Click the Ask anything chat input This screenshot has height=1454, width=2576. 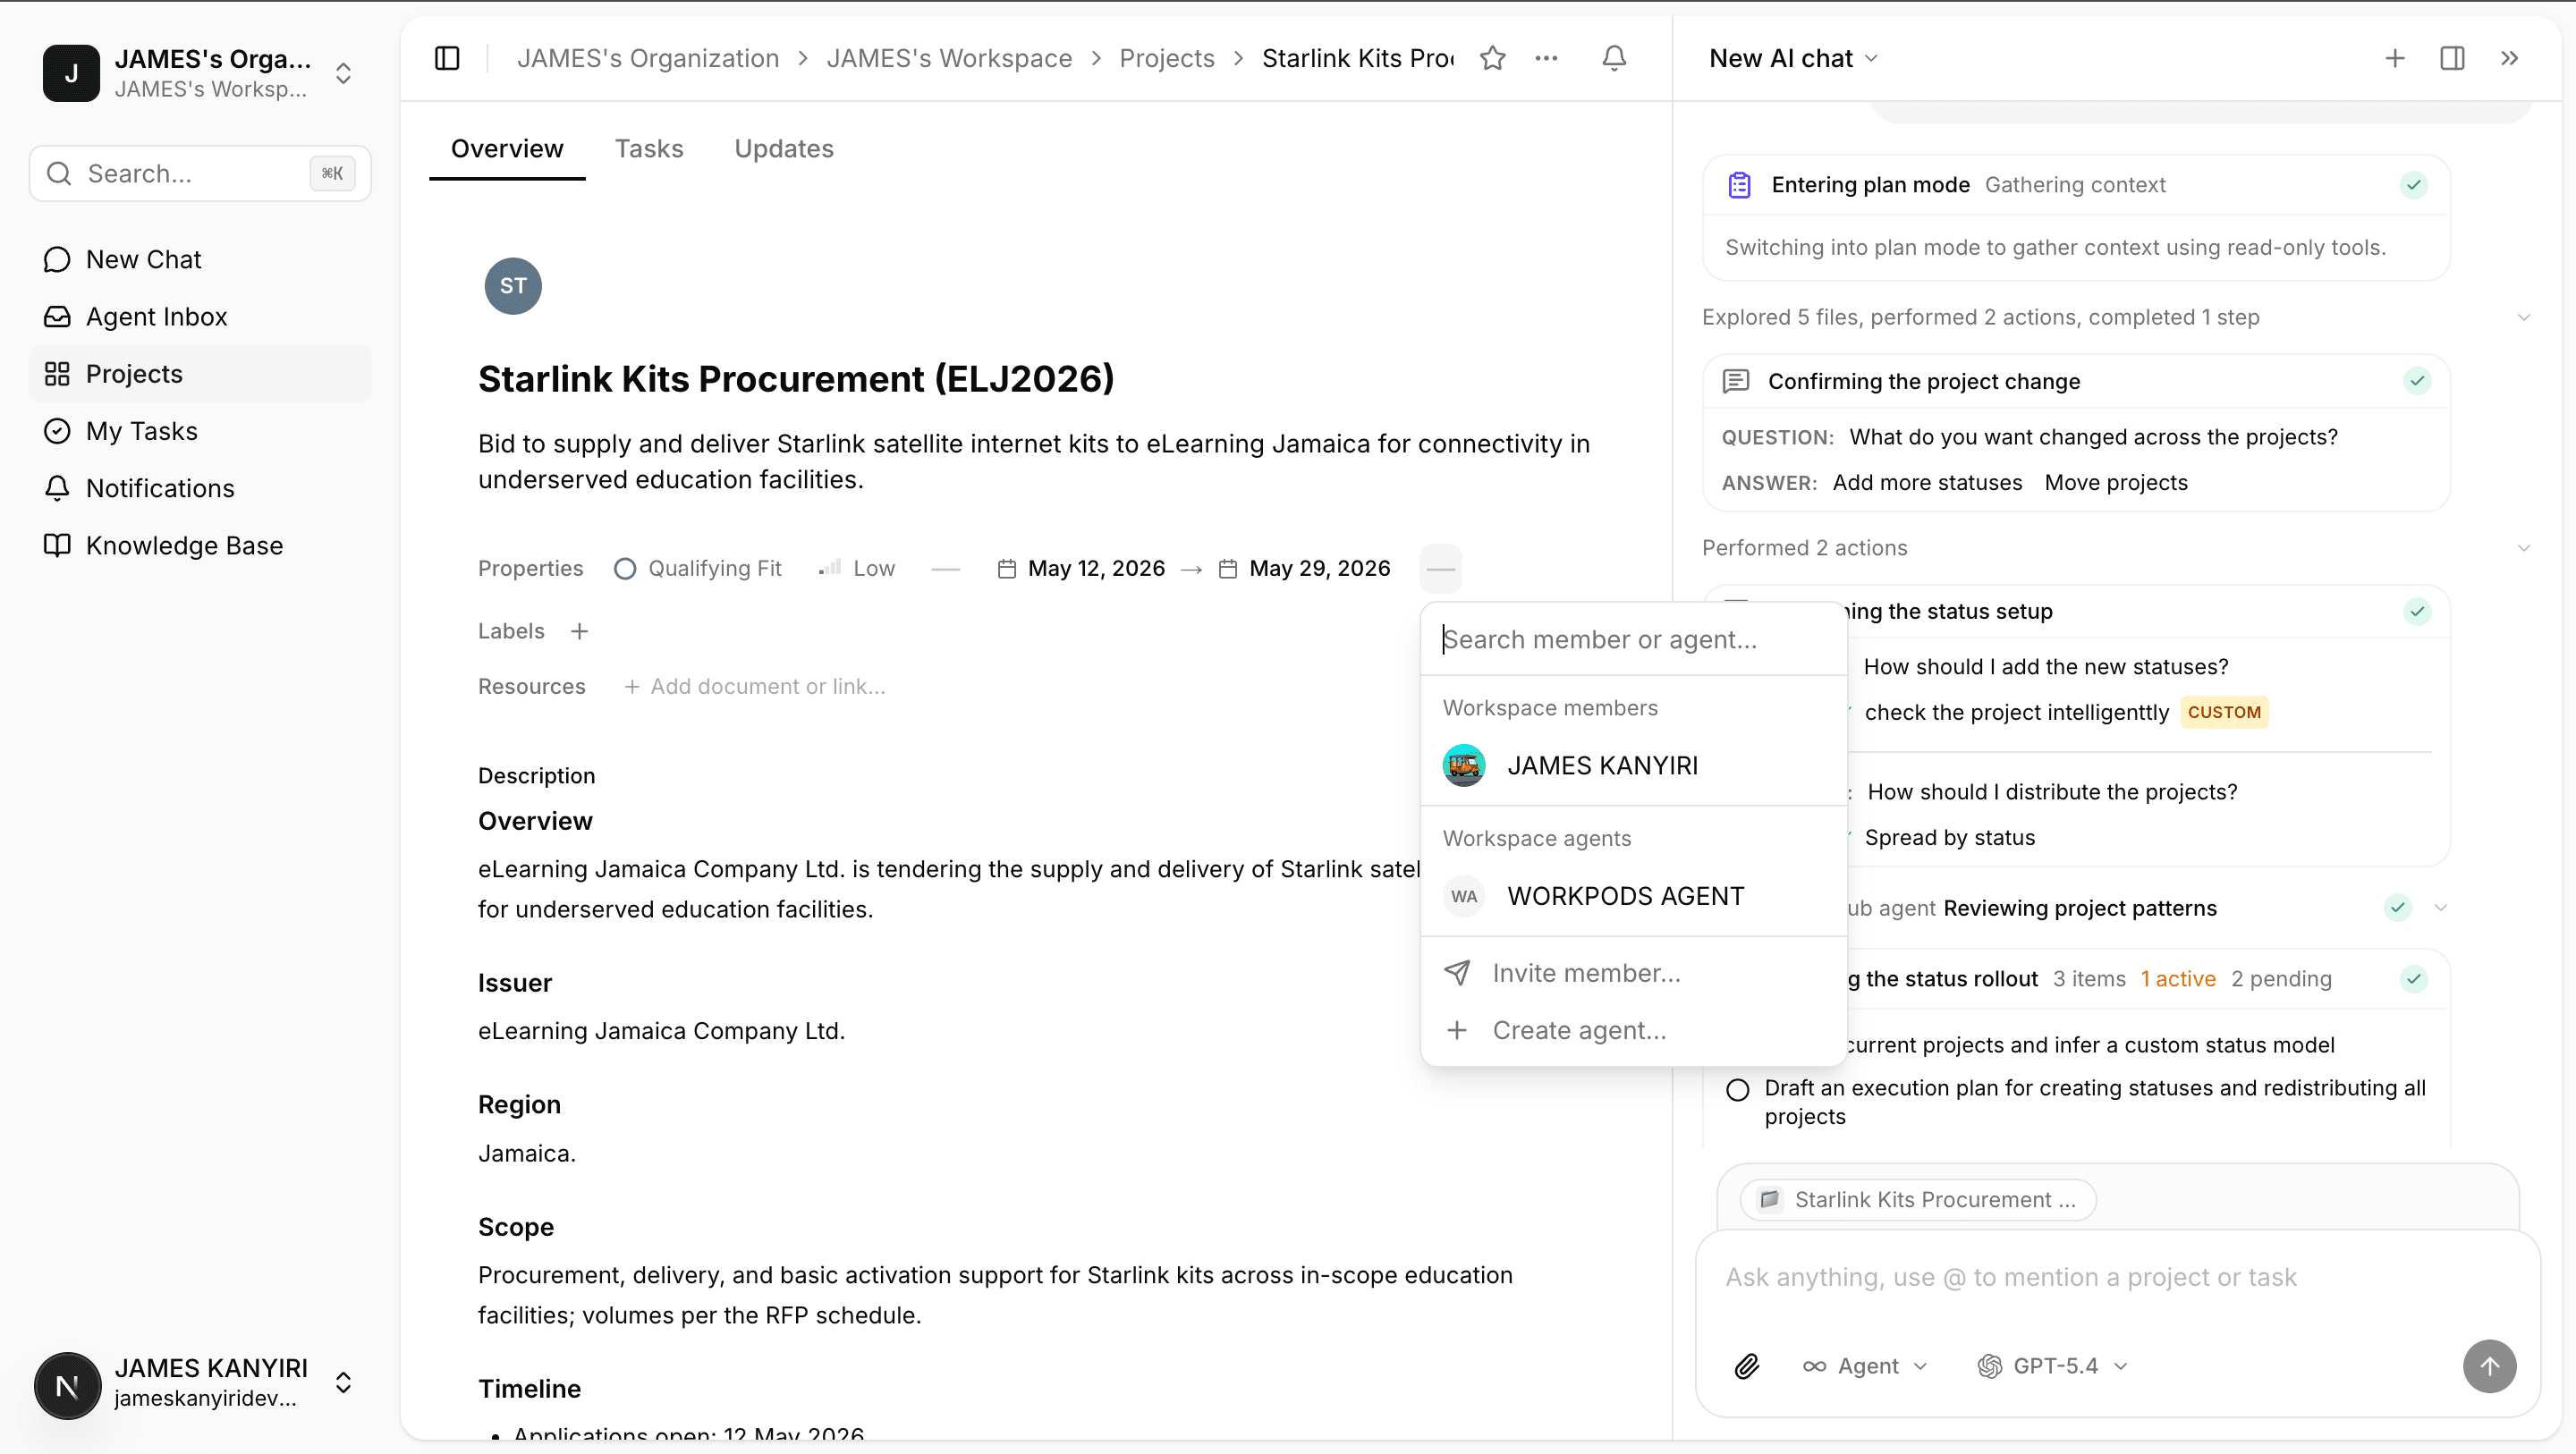pos(2116,1278)
